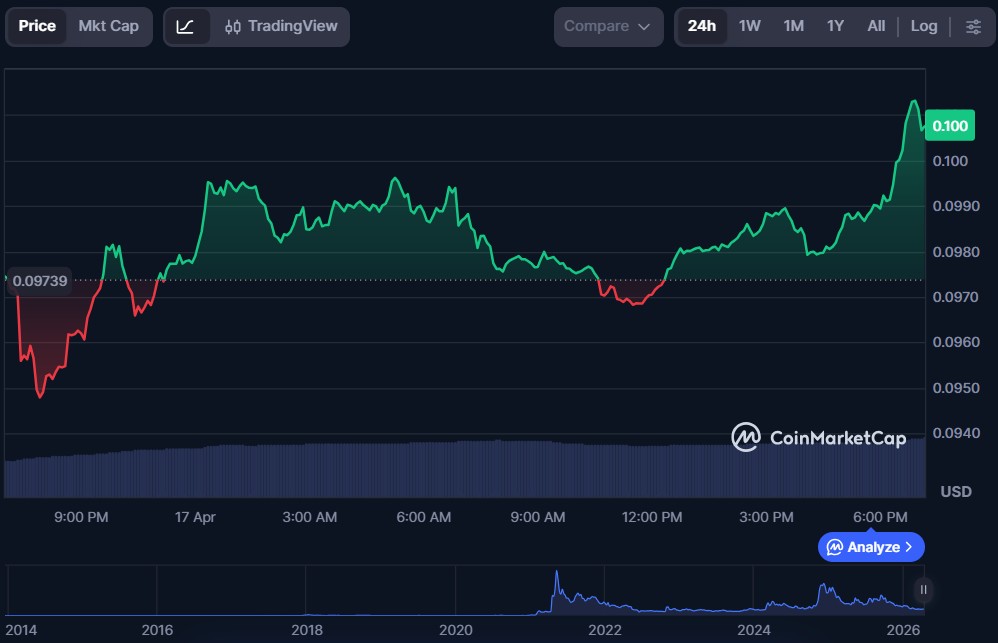Click the Compare dropdown chevron arrow
This screenshot has width=998, height=643.
pos(643,27)
